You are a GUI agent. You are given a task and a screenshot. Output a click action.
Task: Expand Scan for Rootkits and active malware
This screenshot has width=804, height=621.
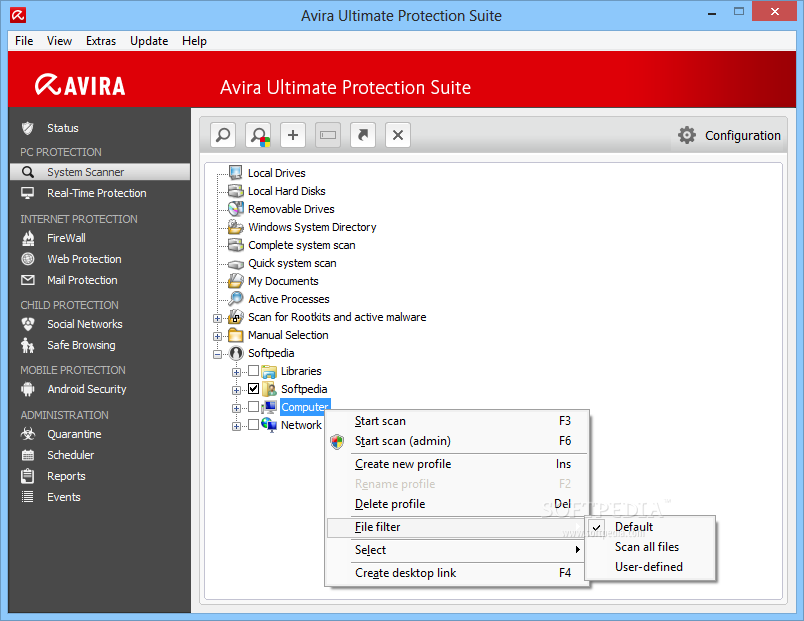(x=218, y=318)
